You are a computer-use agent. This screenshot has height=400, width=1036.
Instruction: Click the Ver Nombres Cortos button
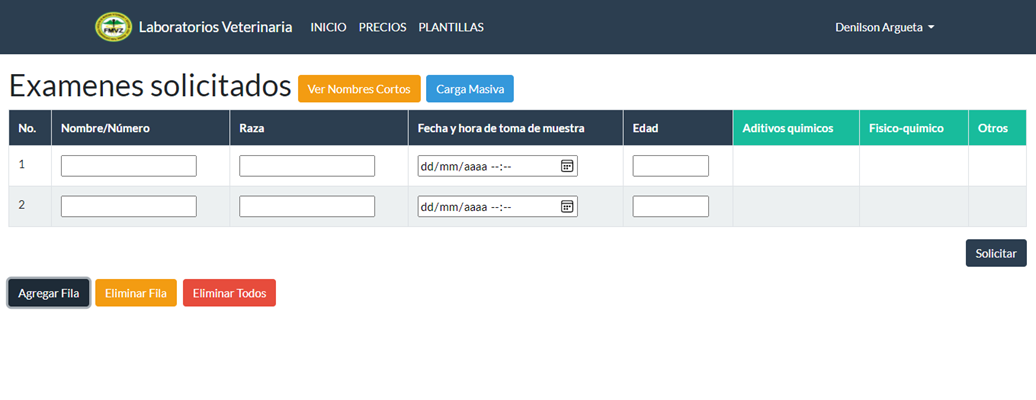pos(359,89)
